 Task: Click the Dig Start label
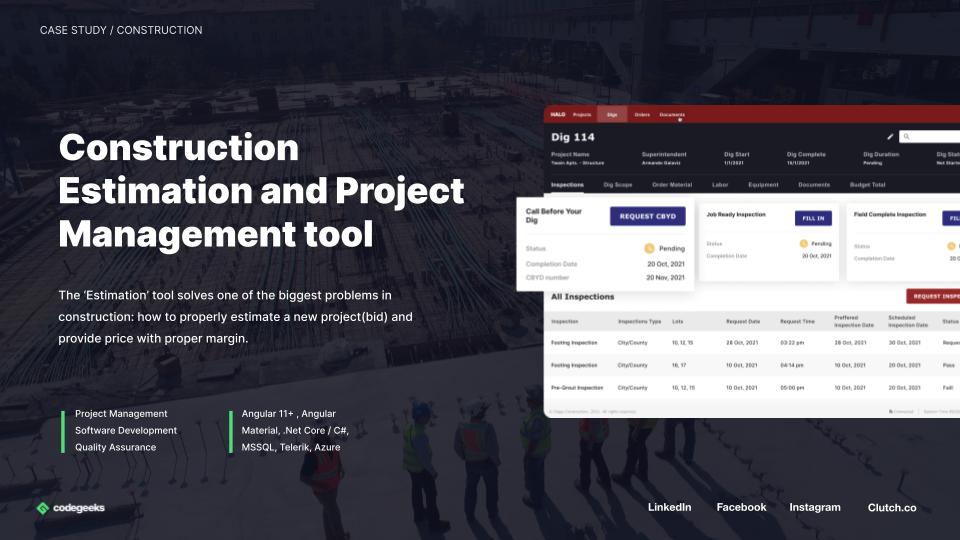(x=737, y=154)
